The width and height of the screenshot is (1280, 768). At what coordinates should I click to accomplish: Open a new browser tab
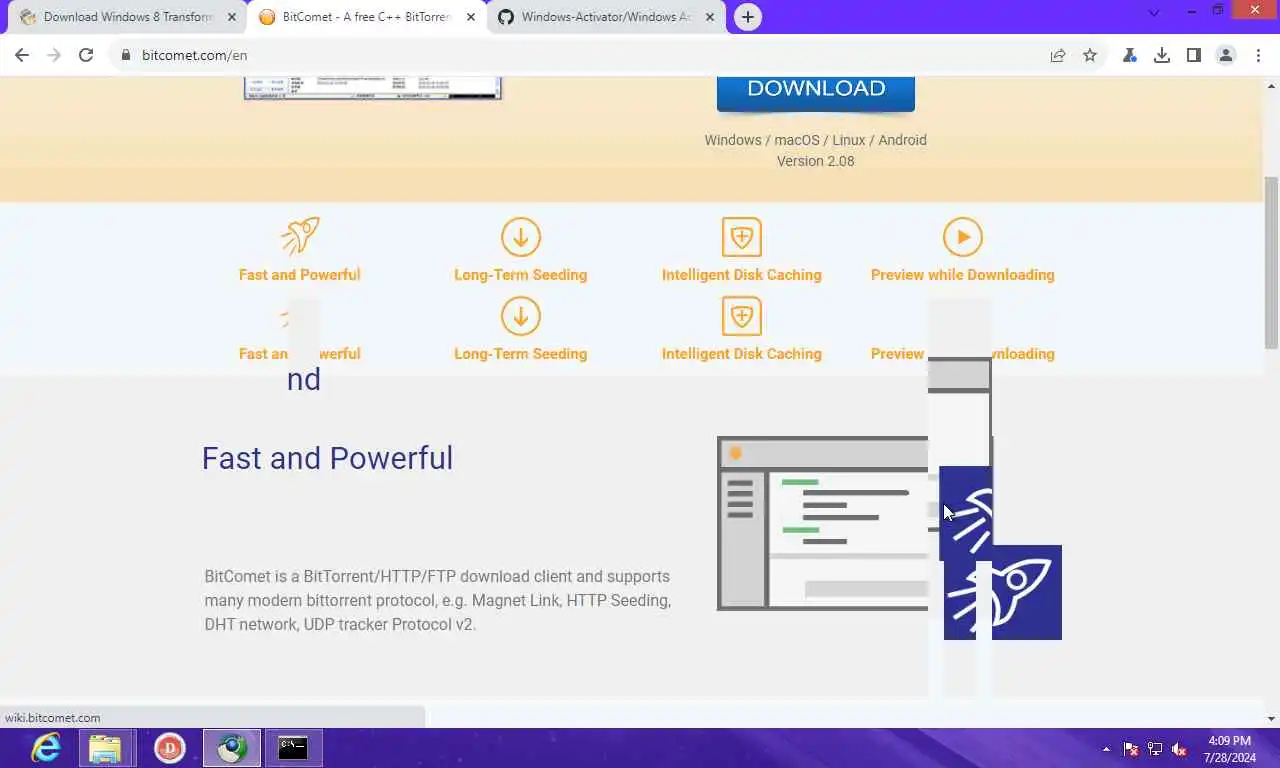click(x=747, y=17)
